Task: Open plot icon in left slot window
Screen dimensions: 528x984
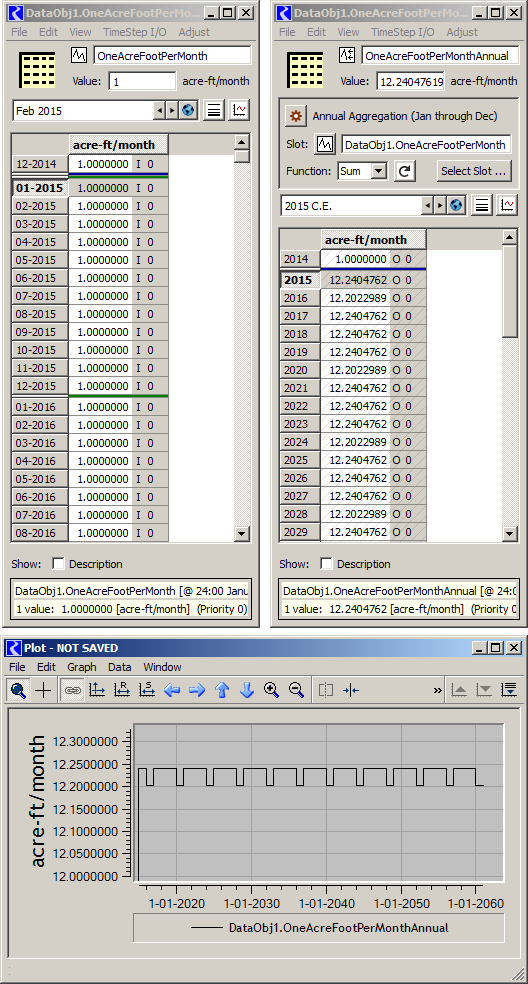Action: point(239,110)
